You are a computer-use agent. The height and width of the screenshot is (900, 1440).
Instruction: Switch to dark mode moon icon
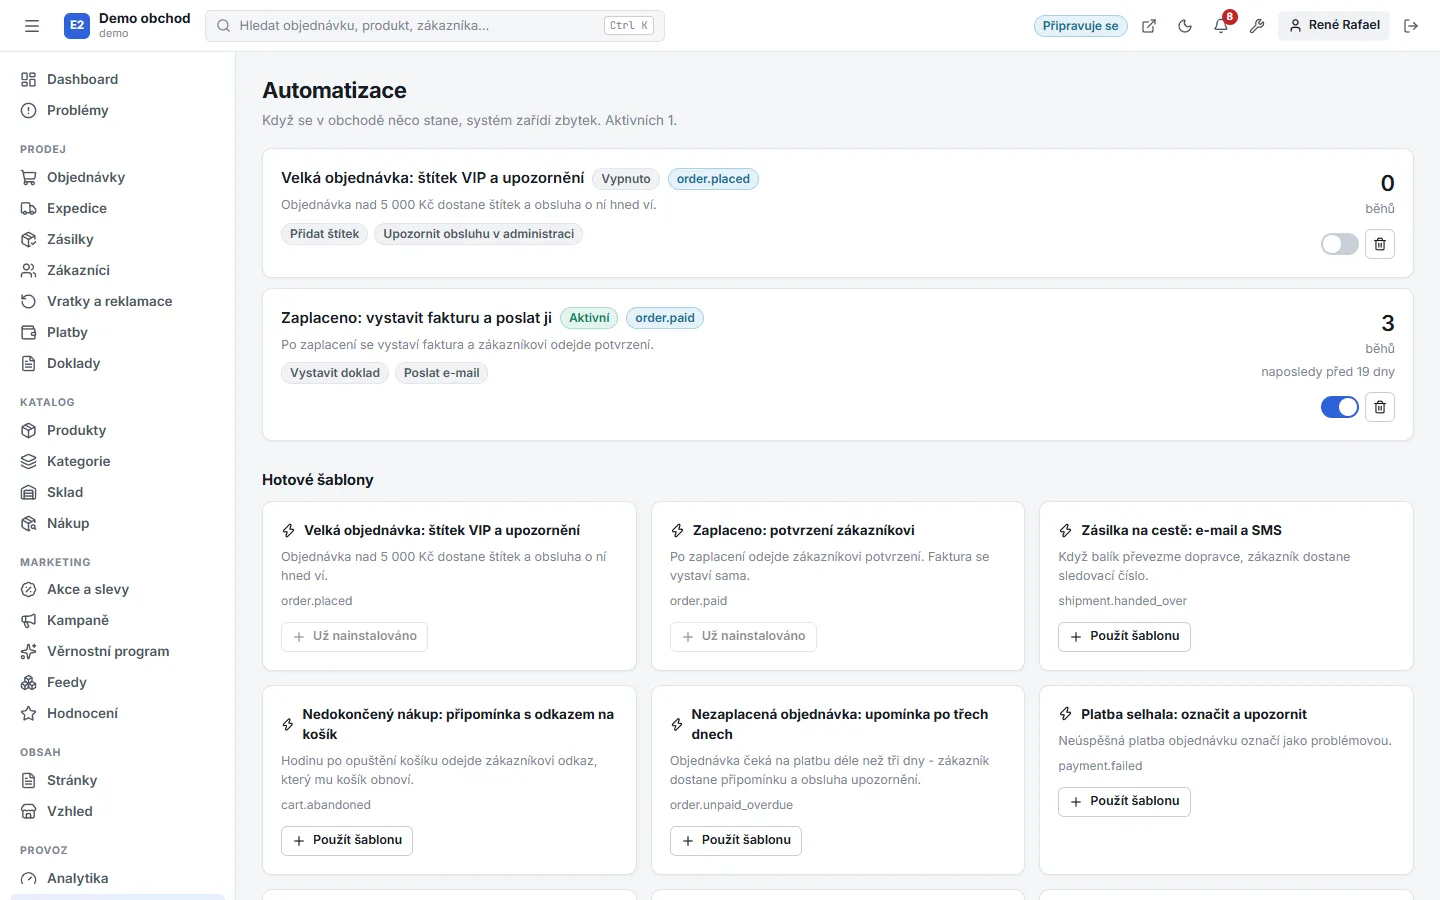click(x=1185, y=26)
